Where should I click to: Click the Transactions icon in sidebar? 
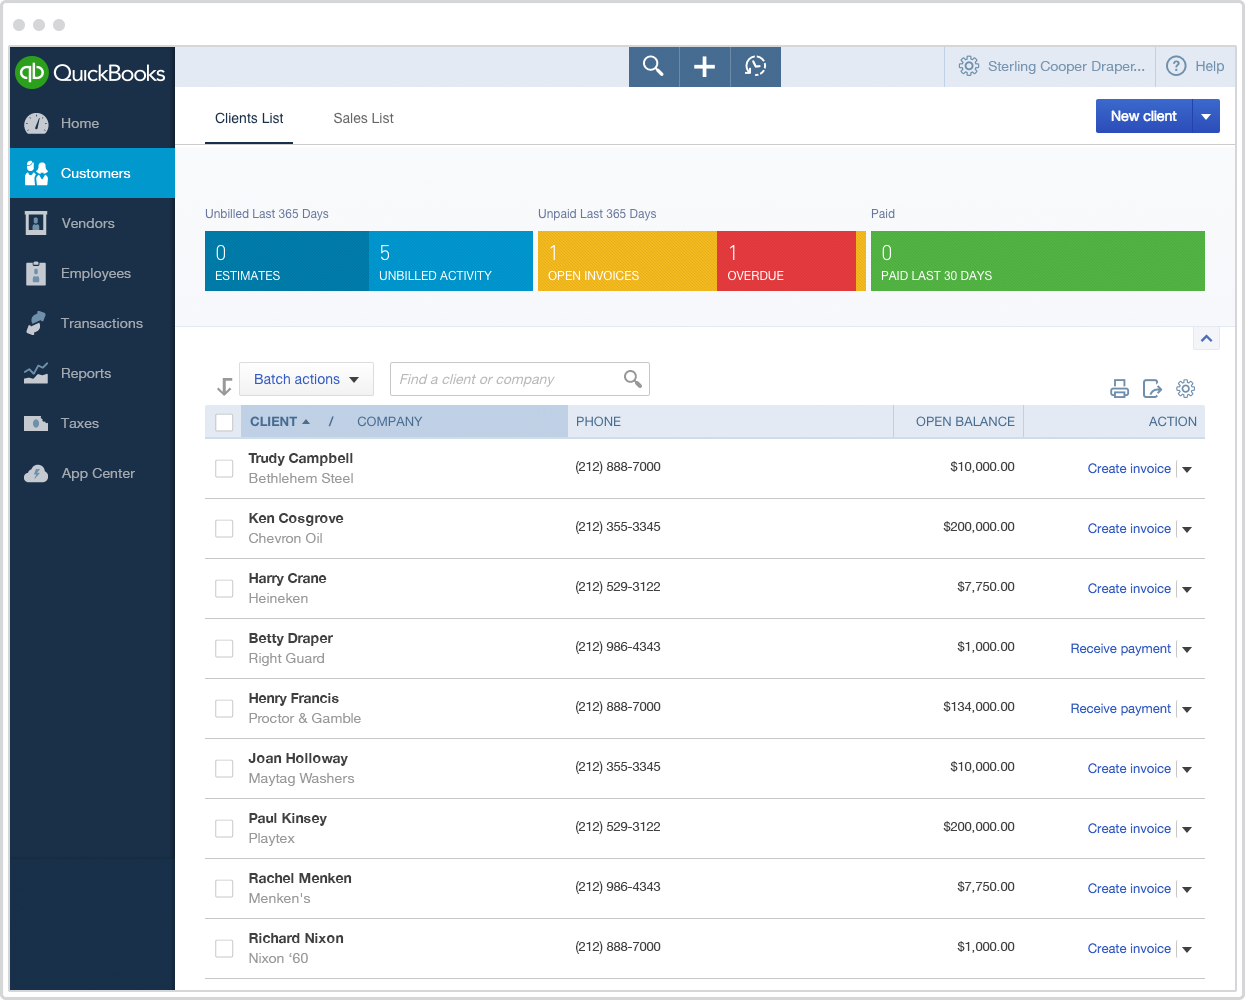[36, 323]
